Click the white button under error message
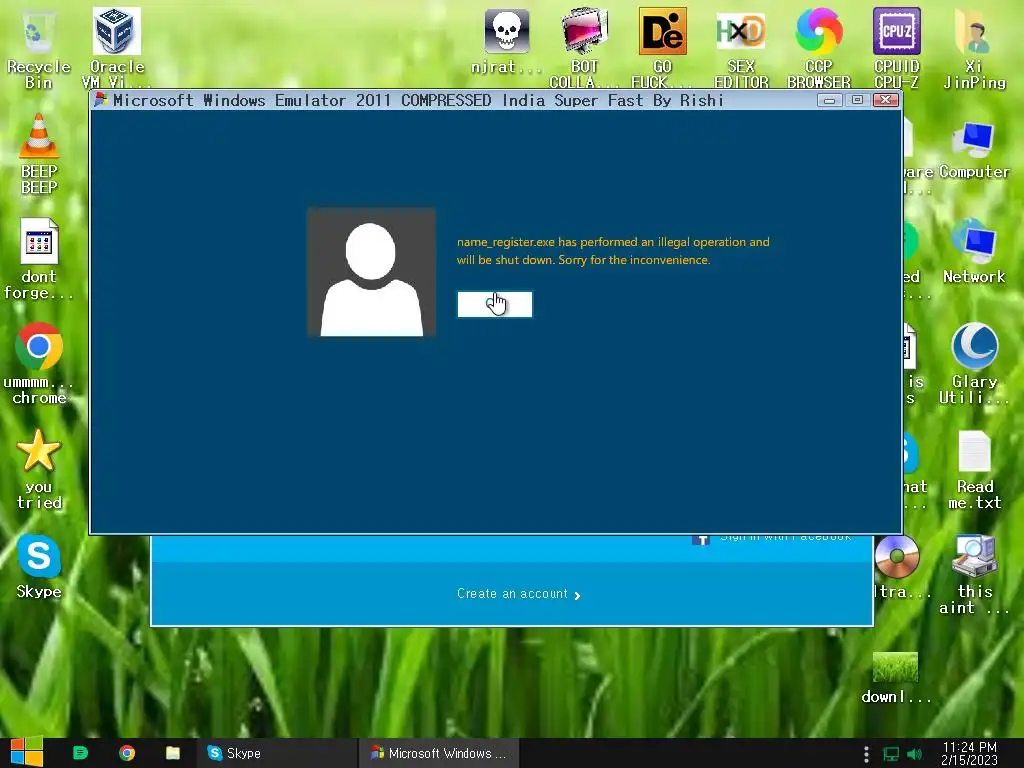This screenshot has height=768, width=1024. pyautogui.click(x=494, y=304)
